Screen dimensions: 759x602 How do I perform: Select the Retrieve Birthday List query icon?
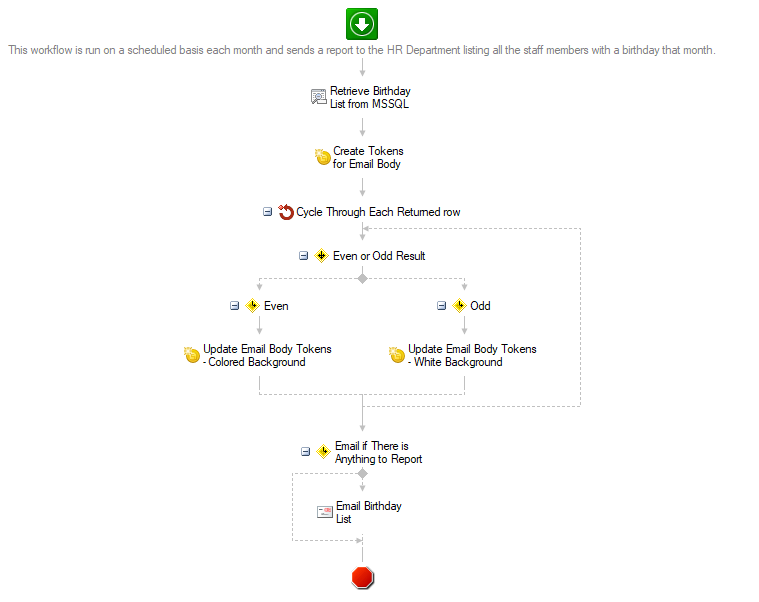point(319,97)
